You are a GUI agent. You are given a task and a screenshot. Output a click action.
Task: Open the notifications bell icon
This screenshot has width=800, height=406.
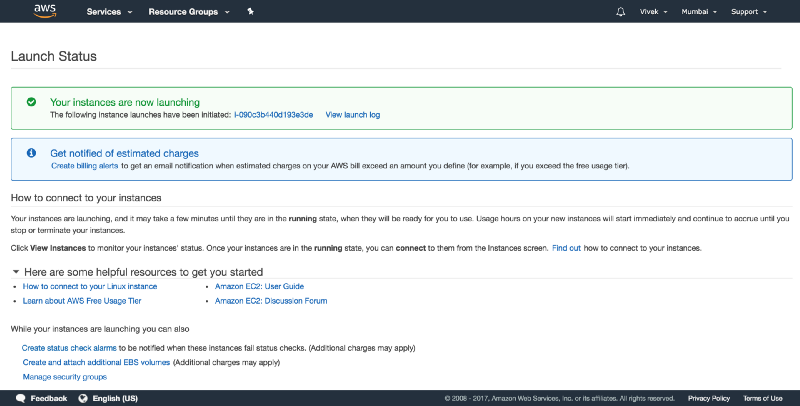(620, 12)
